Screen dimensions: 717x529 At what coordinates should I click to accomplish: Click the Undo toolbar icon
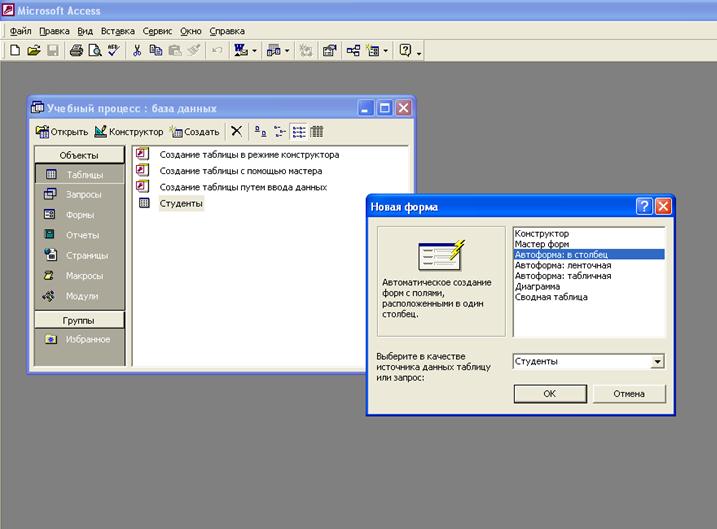point(217,50)
